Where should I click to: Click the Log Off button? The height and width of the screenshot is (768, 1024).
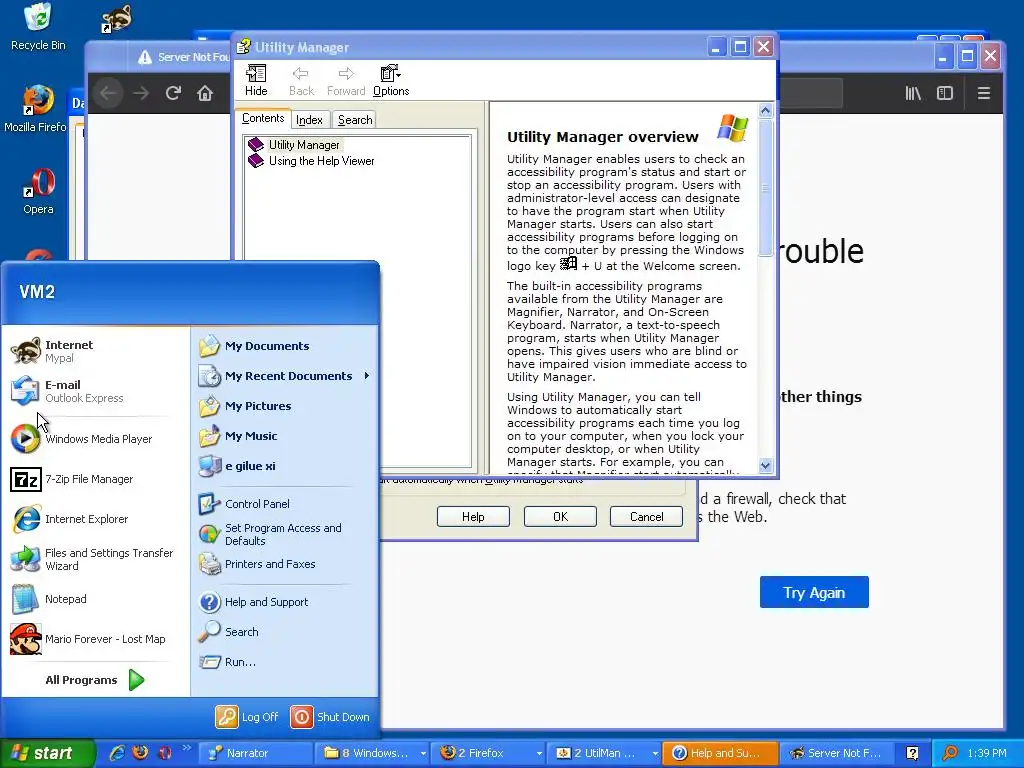[x=248, y=717]
